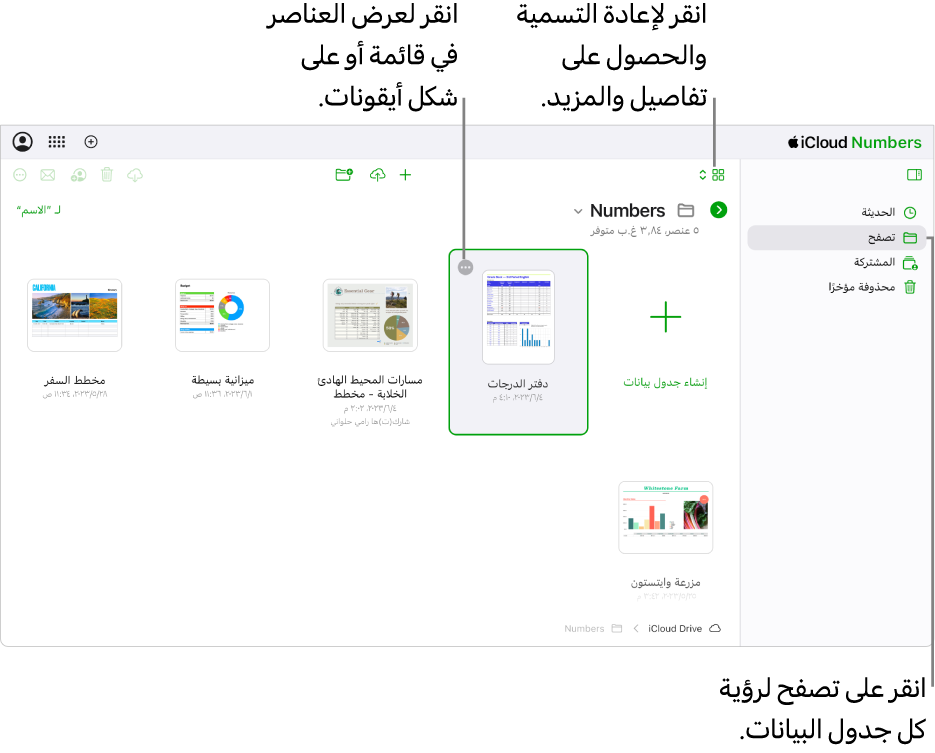Image resolution: width=935 pixels, height=753 pixels.
Task: Click the trash delete icon in toolbar
Action: pyautogui.click(x=107, y=175)
